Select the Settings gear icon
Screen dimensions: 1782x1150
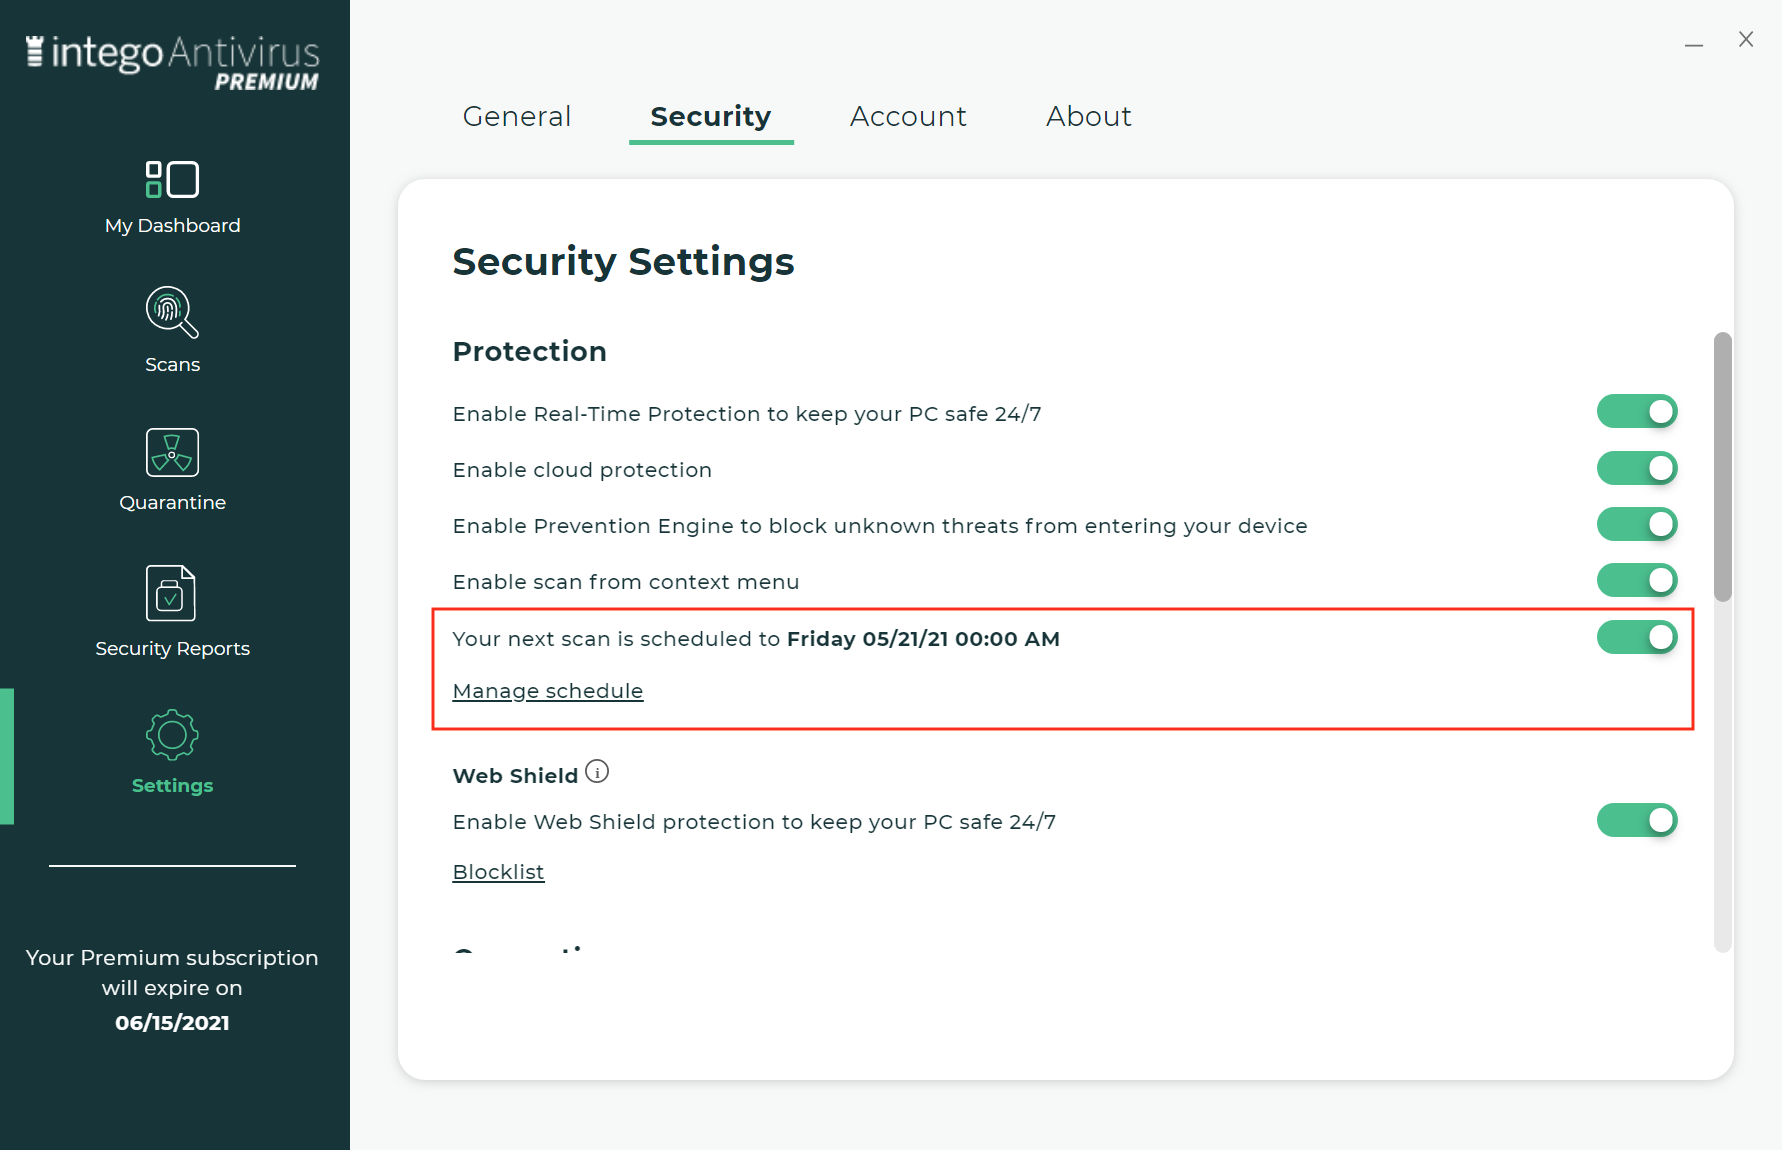click(x=172, y=735)
